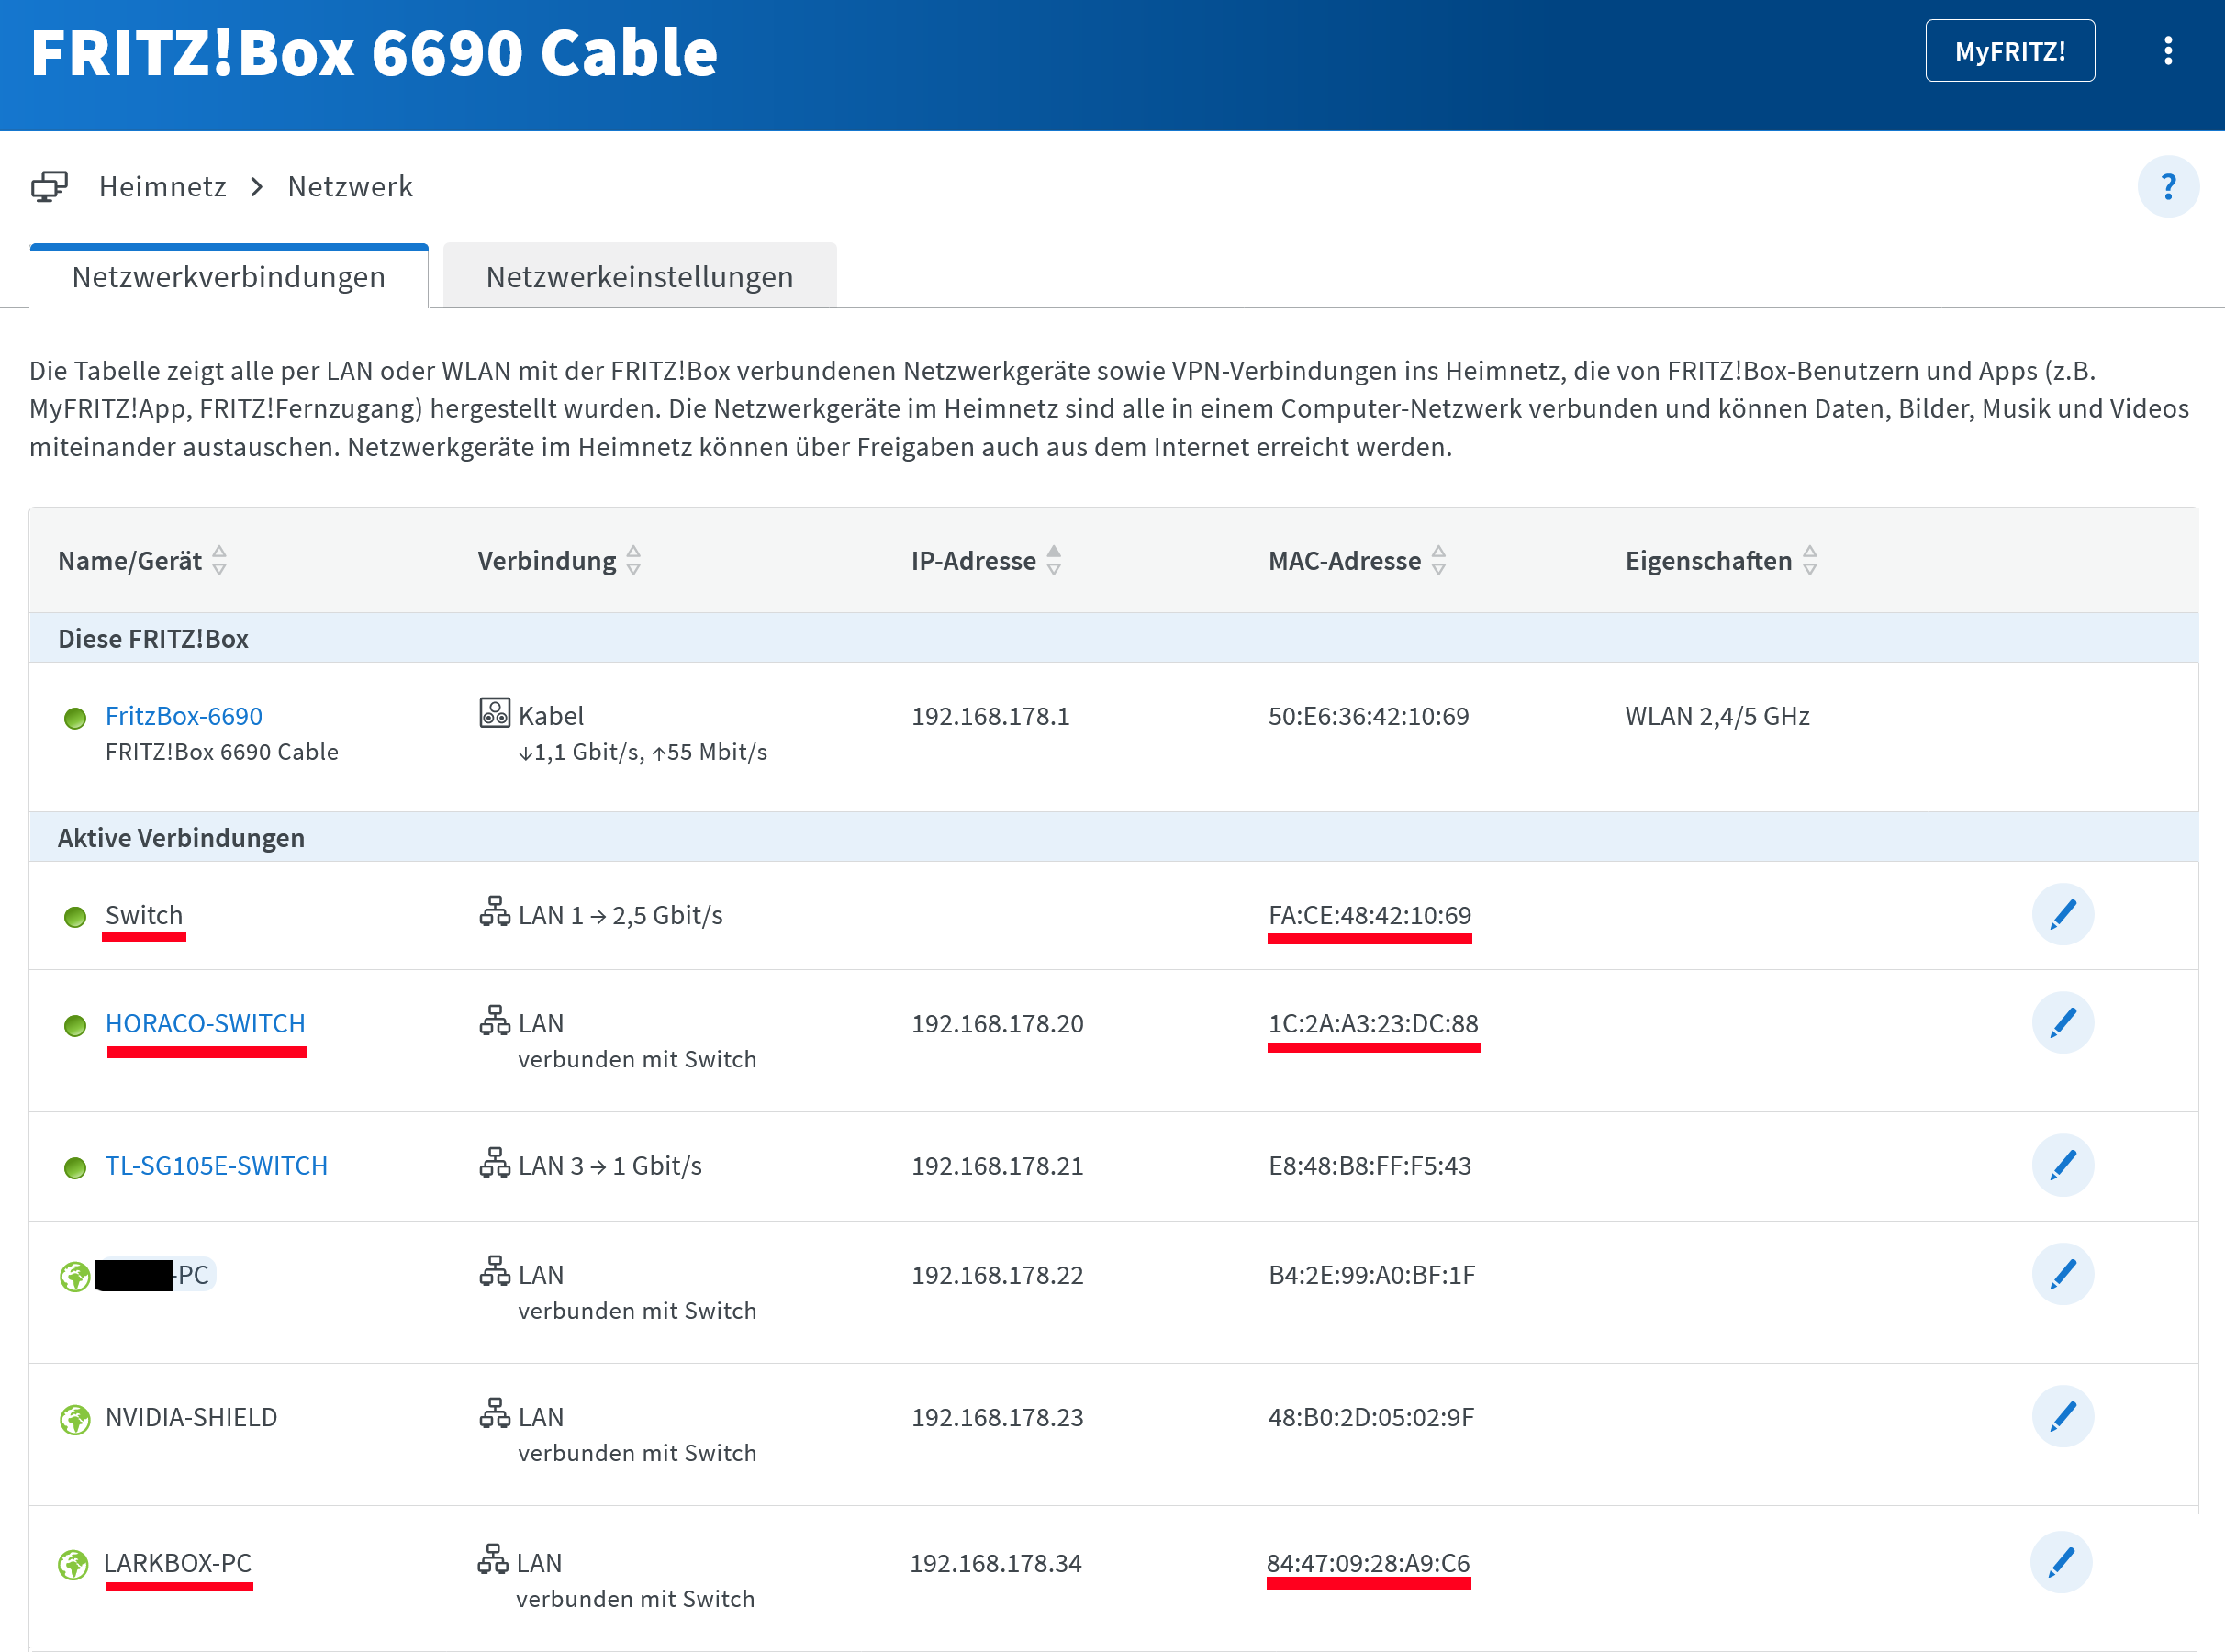
Task: Select MAC address 48:B0:2D:05:02:9F
Action: pyautogui.click(x=1371, y=1418)
